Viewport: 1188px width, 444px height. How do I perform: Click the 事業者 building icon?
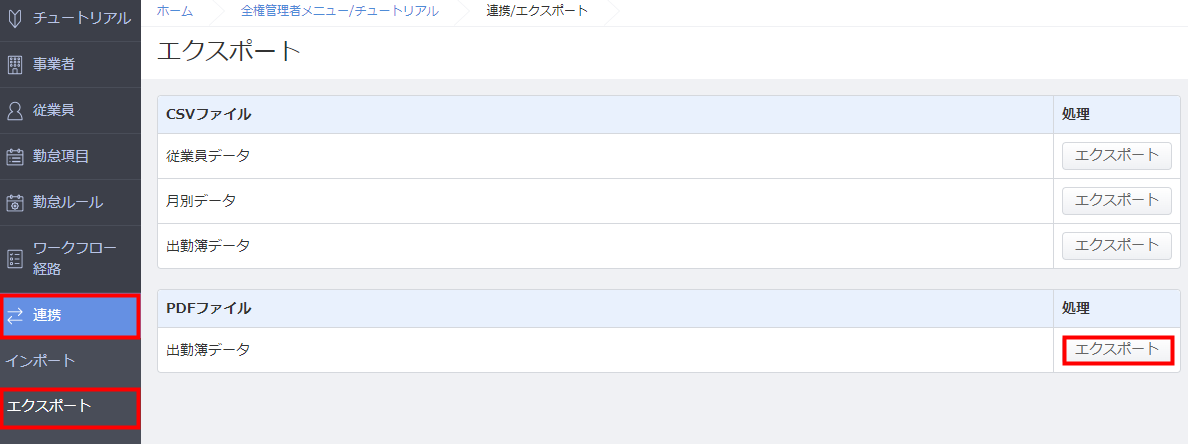point(14,65)
